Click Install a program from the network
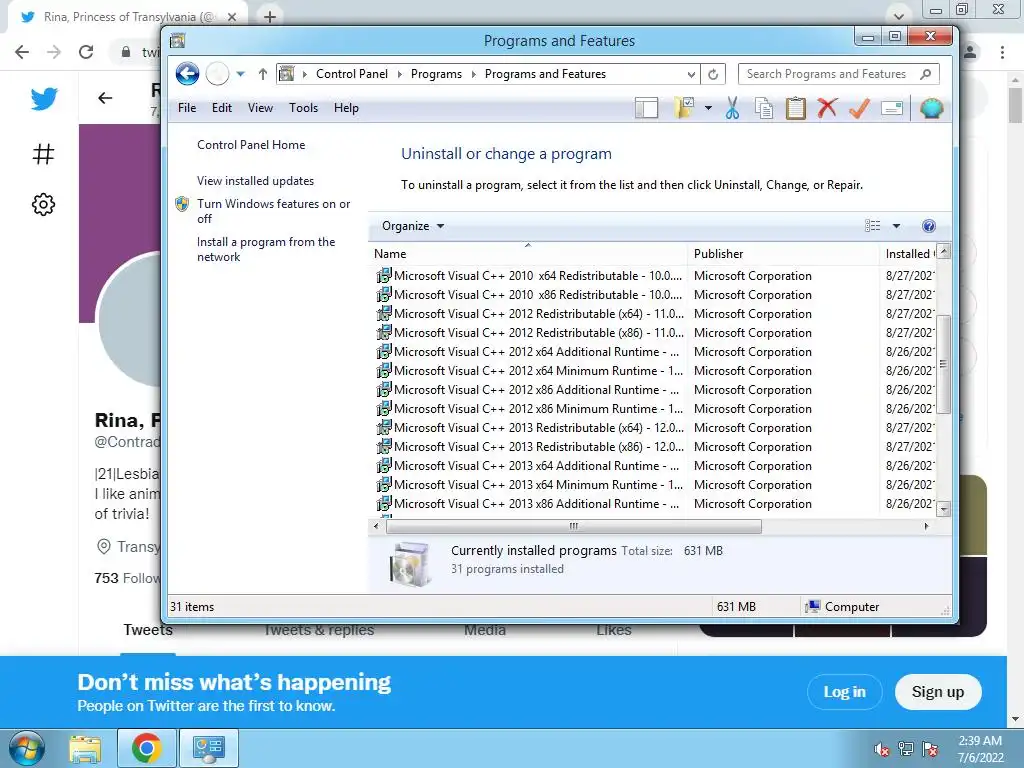The height and width of the screenshot is (768, 1024). click(x=266, y=249)
